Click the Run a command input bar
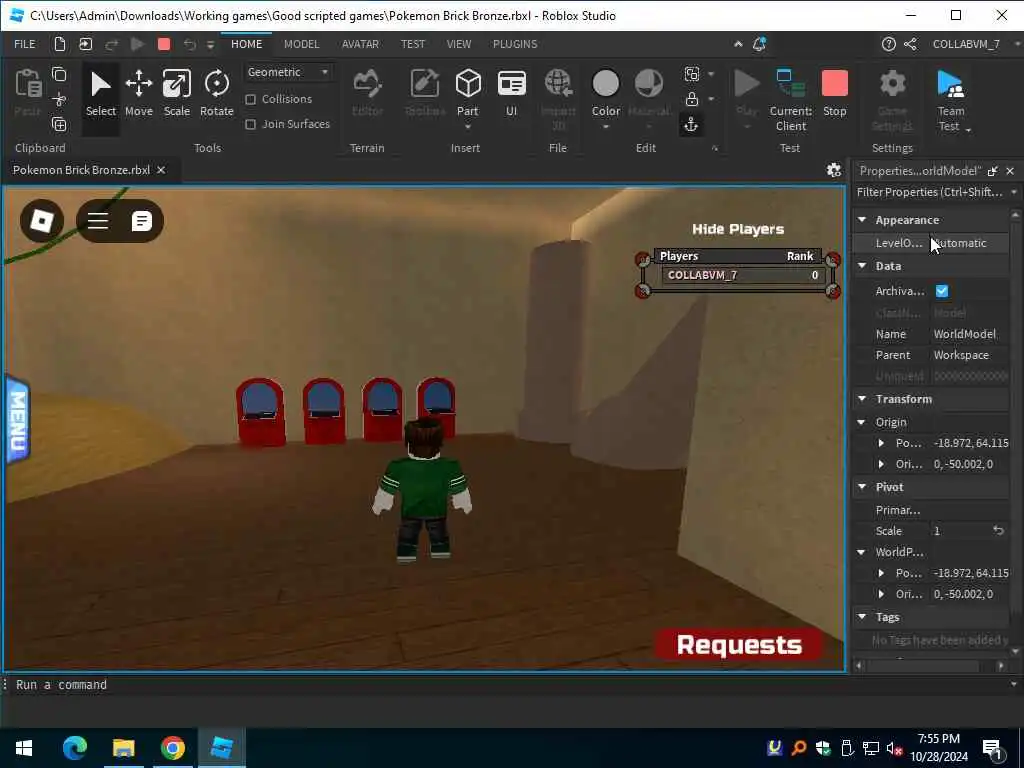Image resolution: width=1024 pixels, height=768 pixels. (509, 684)
